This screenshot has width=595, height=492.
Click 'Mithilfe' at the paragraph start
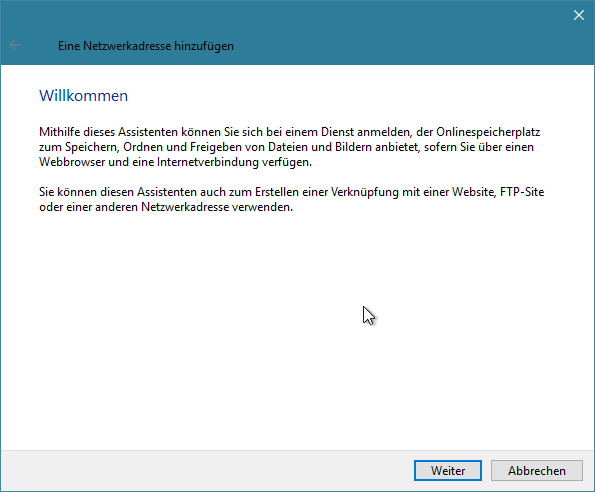[60, 132]
